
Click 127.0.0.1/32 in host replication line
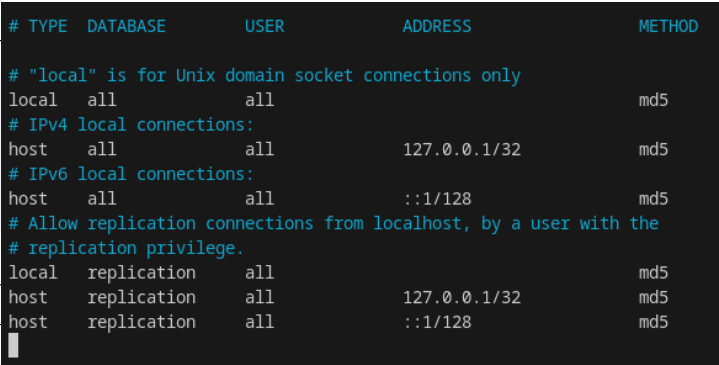pos(462,298)
